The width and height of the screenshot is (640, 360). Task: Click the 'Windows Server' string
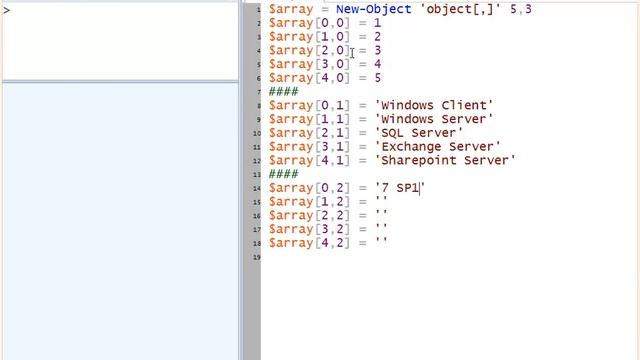point(434,119)
